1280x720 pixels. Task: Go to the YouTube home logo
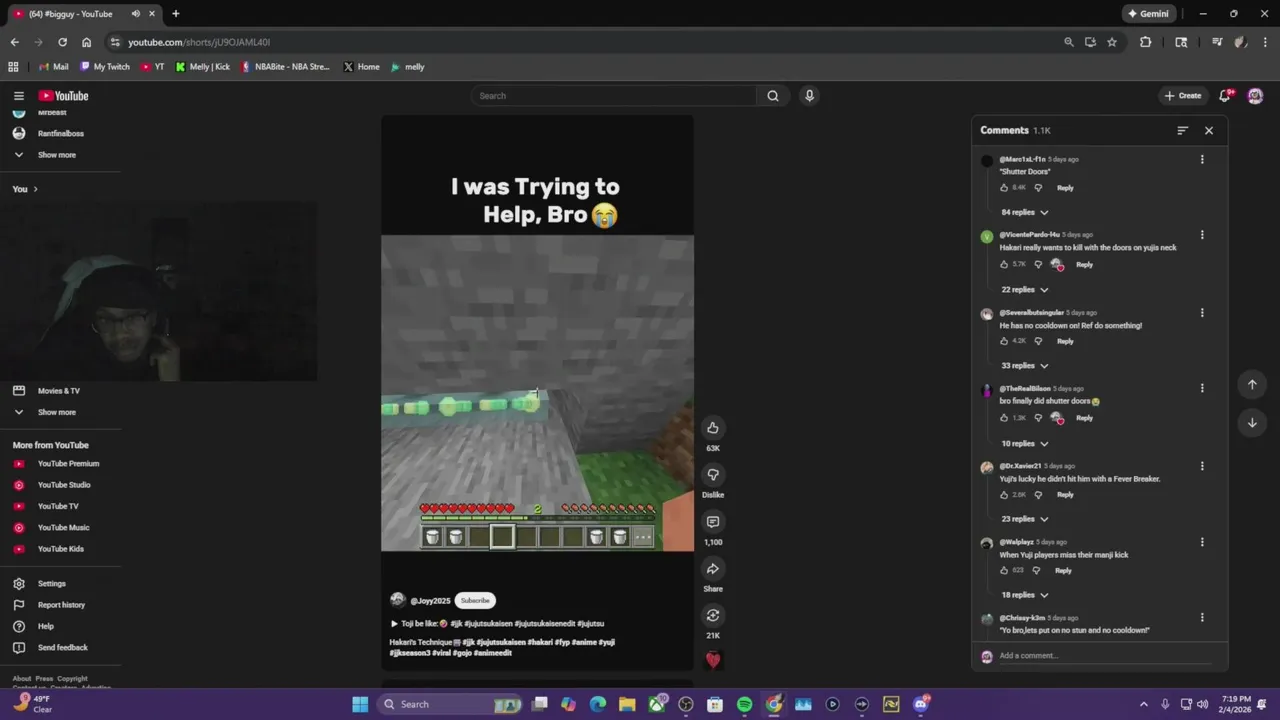point(63,96)
